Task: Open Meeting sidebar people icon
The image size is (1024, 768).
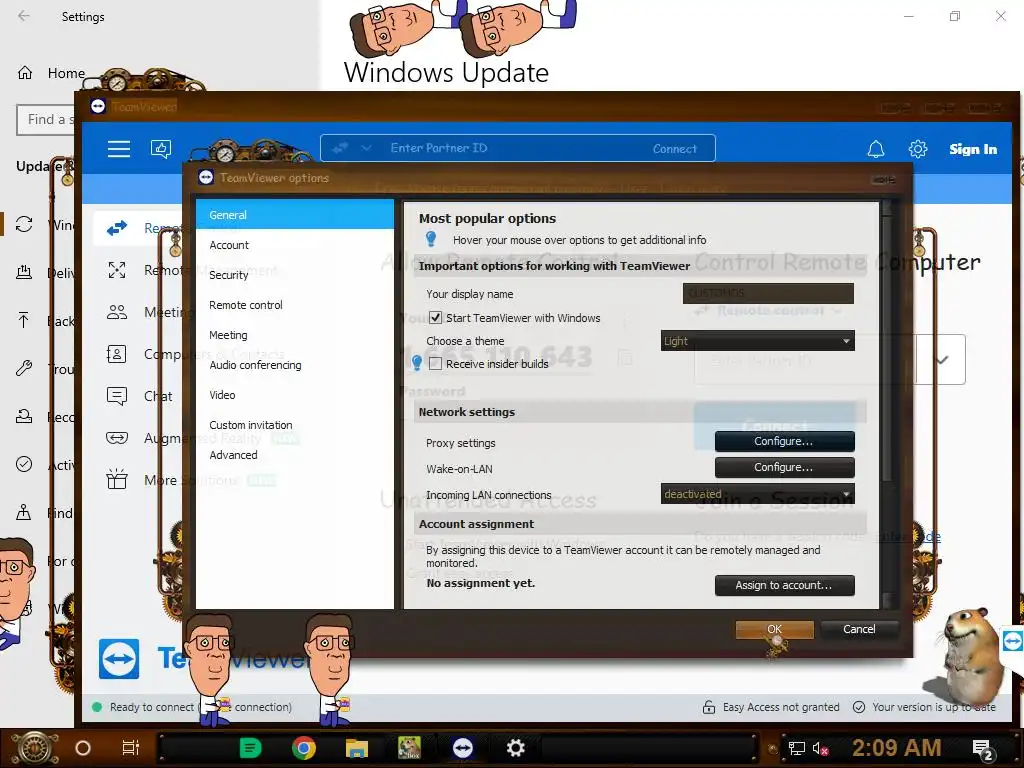Action: click(117, 312)
